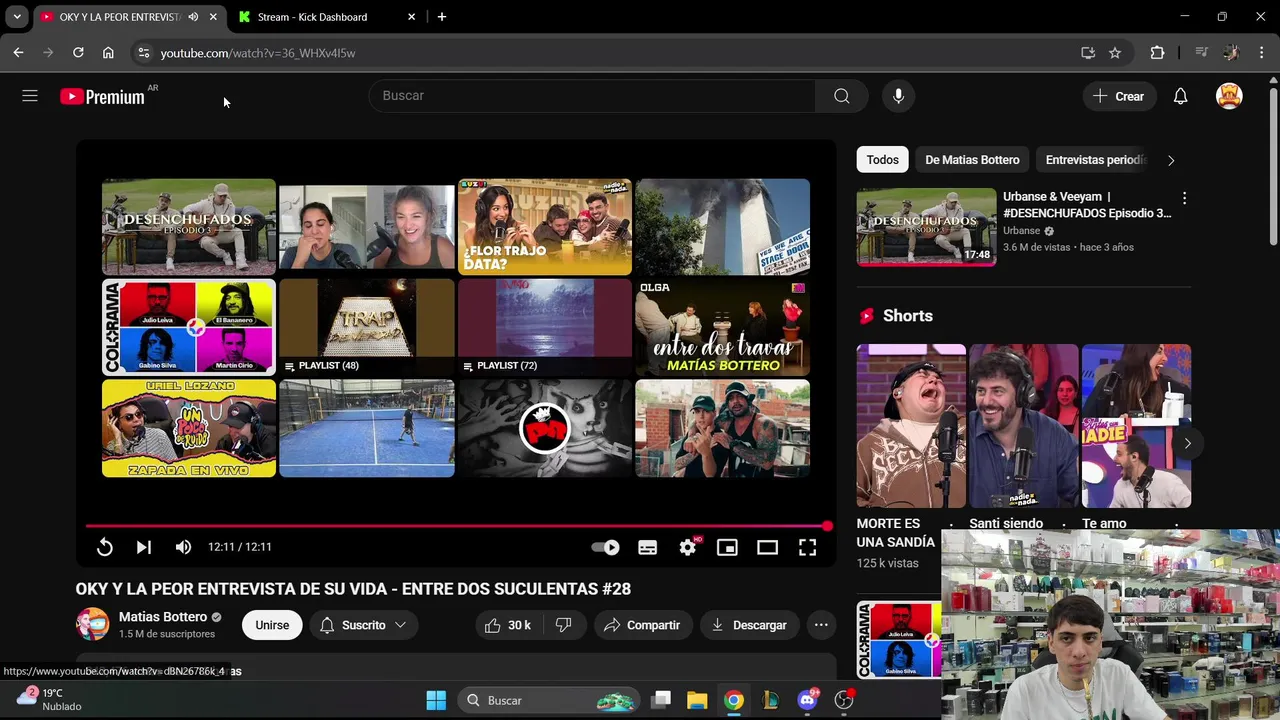
Task: Click the Crear create button
Action: (1118, 96)
